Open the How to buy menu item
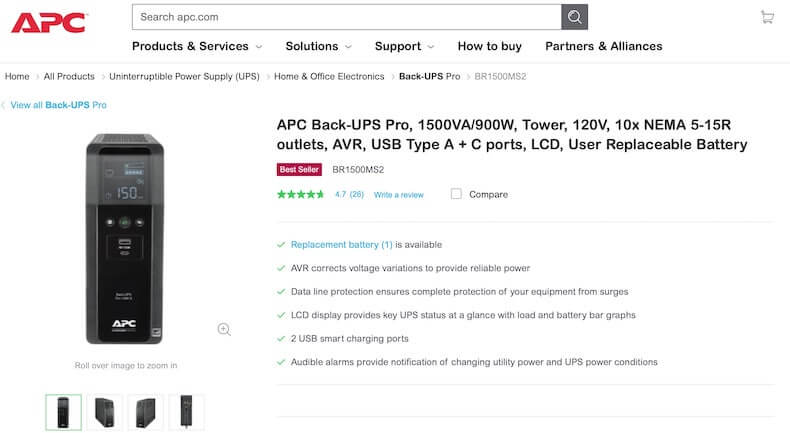This screenshot has width=790, height=433. pyautogui.click(x=490, y=46)
